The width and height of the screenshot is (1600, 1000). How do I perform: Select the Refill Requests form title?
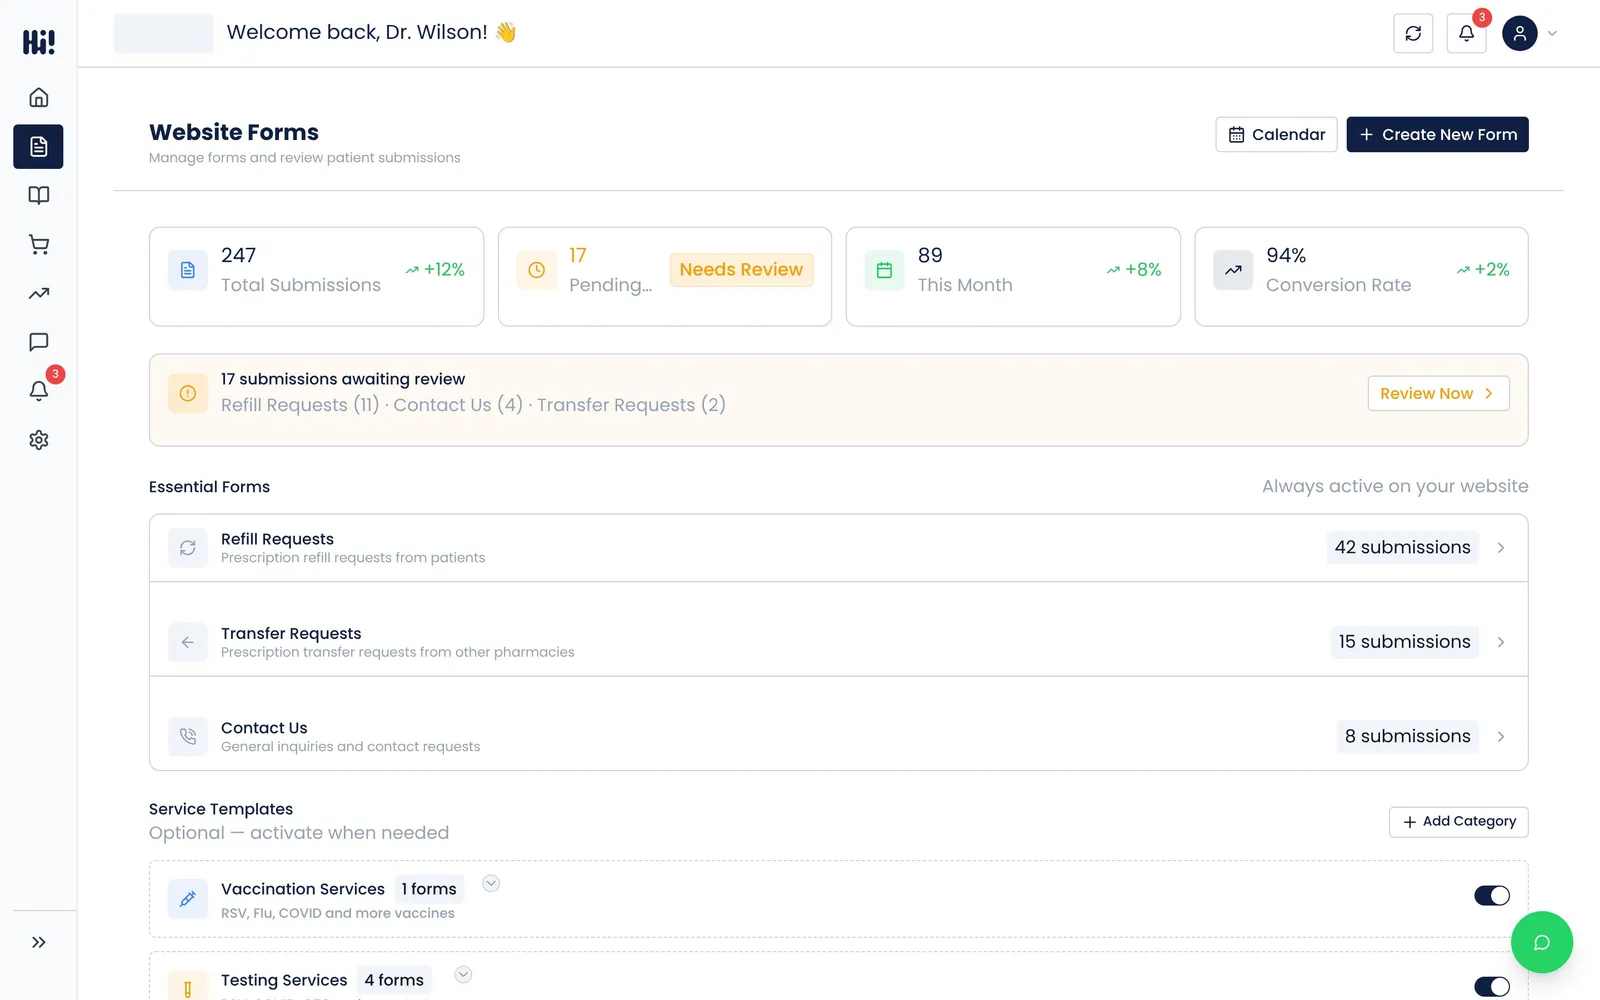click(277, 539)
